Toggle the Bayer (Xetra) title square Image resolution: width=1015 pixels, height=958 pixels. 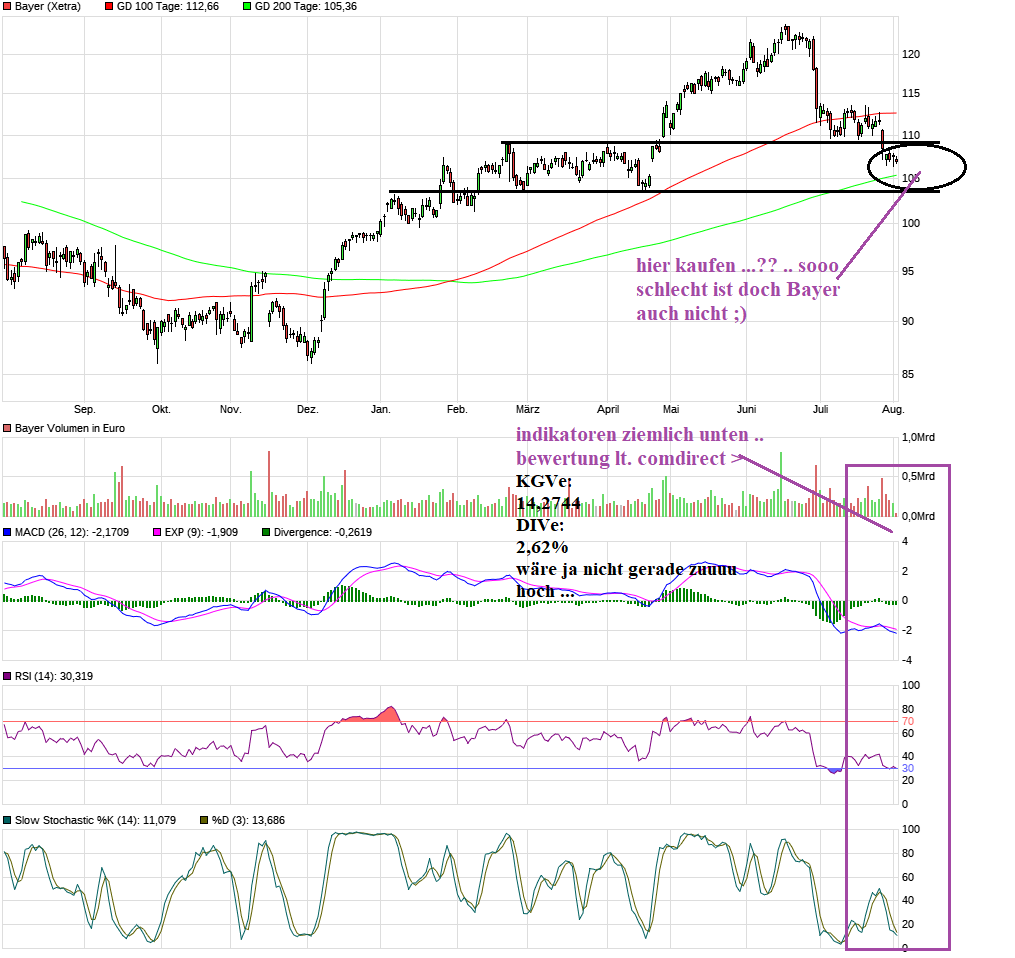click(x=7, y=7)
